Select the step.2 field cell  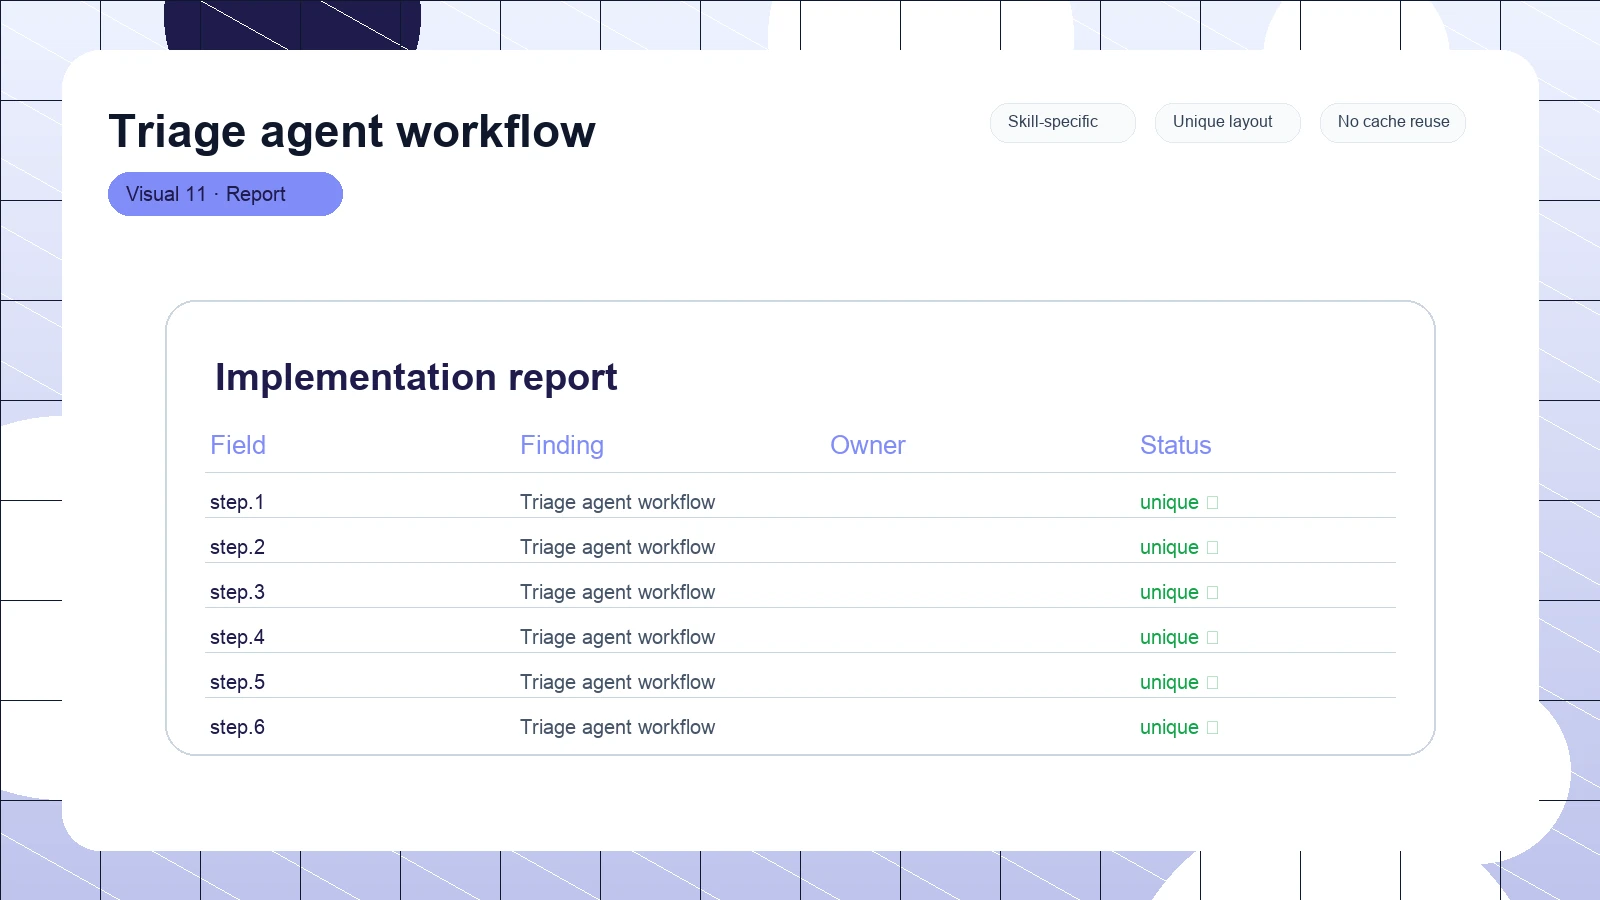[237, 547]
